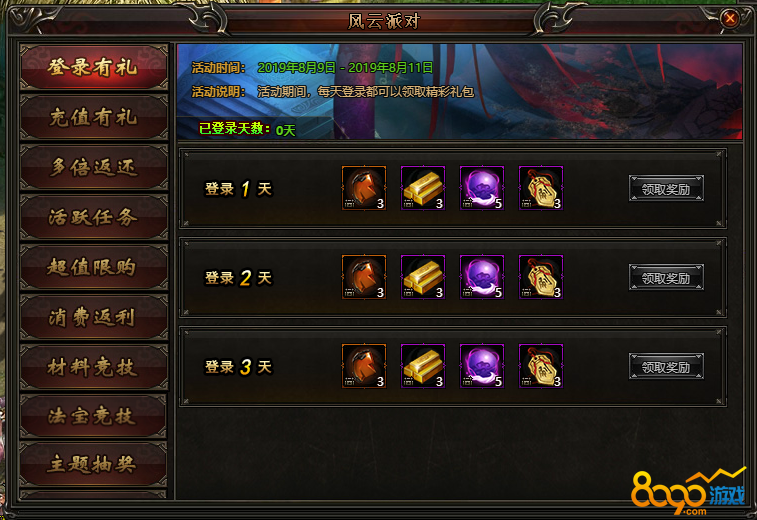Open the 活跃任务 tab
This screenshot has width=757, height=520.
[x=94, y=217]
